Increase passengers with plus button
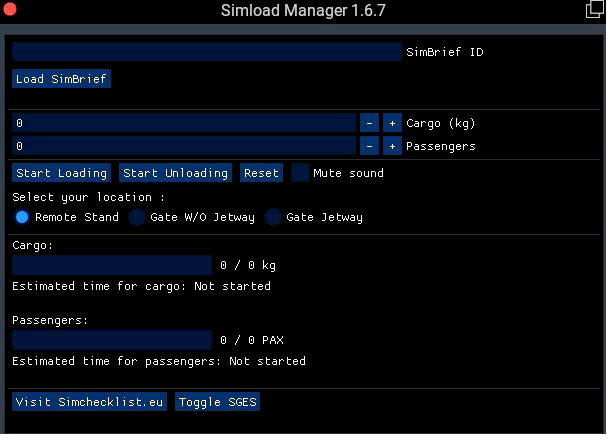This screenshot has width=615, height=441. click(x=392, y=146)
